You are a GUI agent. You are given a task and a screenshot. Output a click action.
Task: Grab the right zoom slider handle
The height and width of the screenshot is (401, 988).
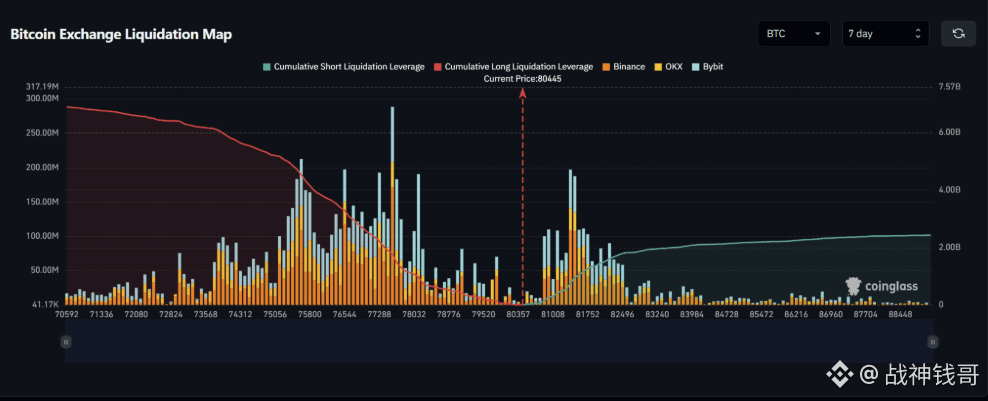(933, 341)
